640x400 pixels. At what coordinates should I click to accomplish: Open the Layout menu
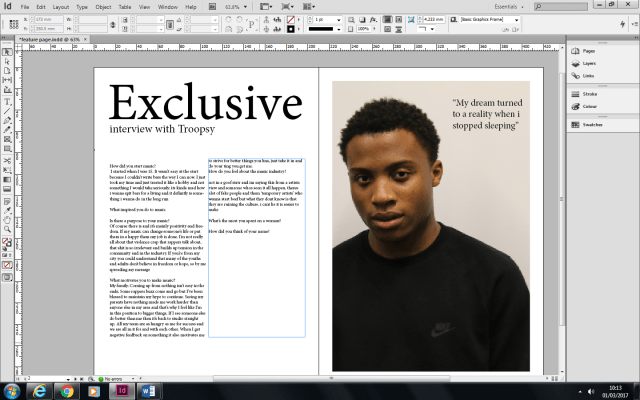coord(60,7)
